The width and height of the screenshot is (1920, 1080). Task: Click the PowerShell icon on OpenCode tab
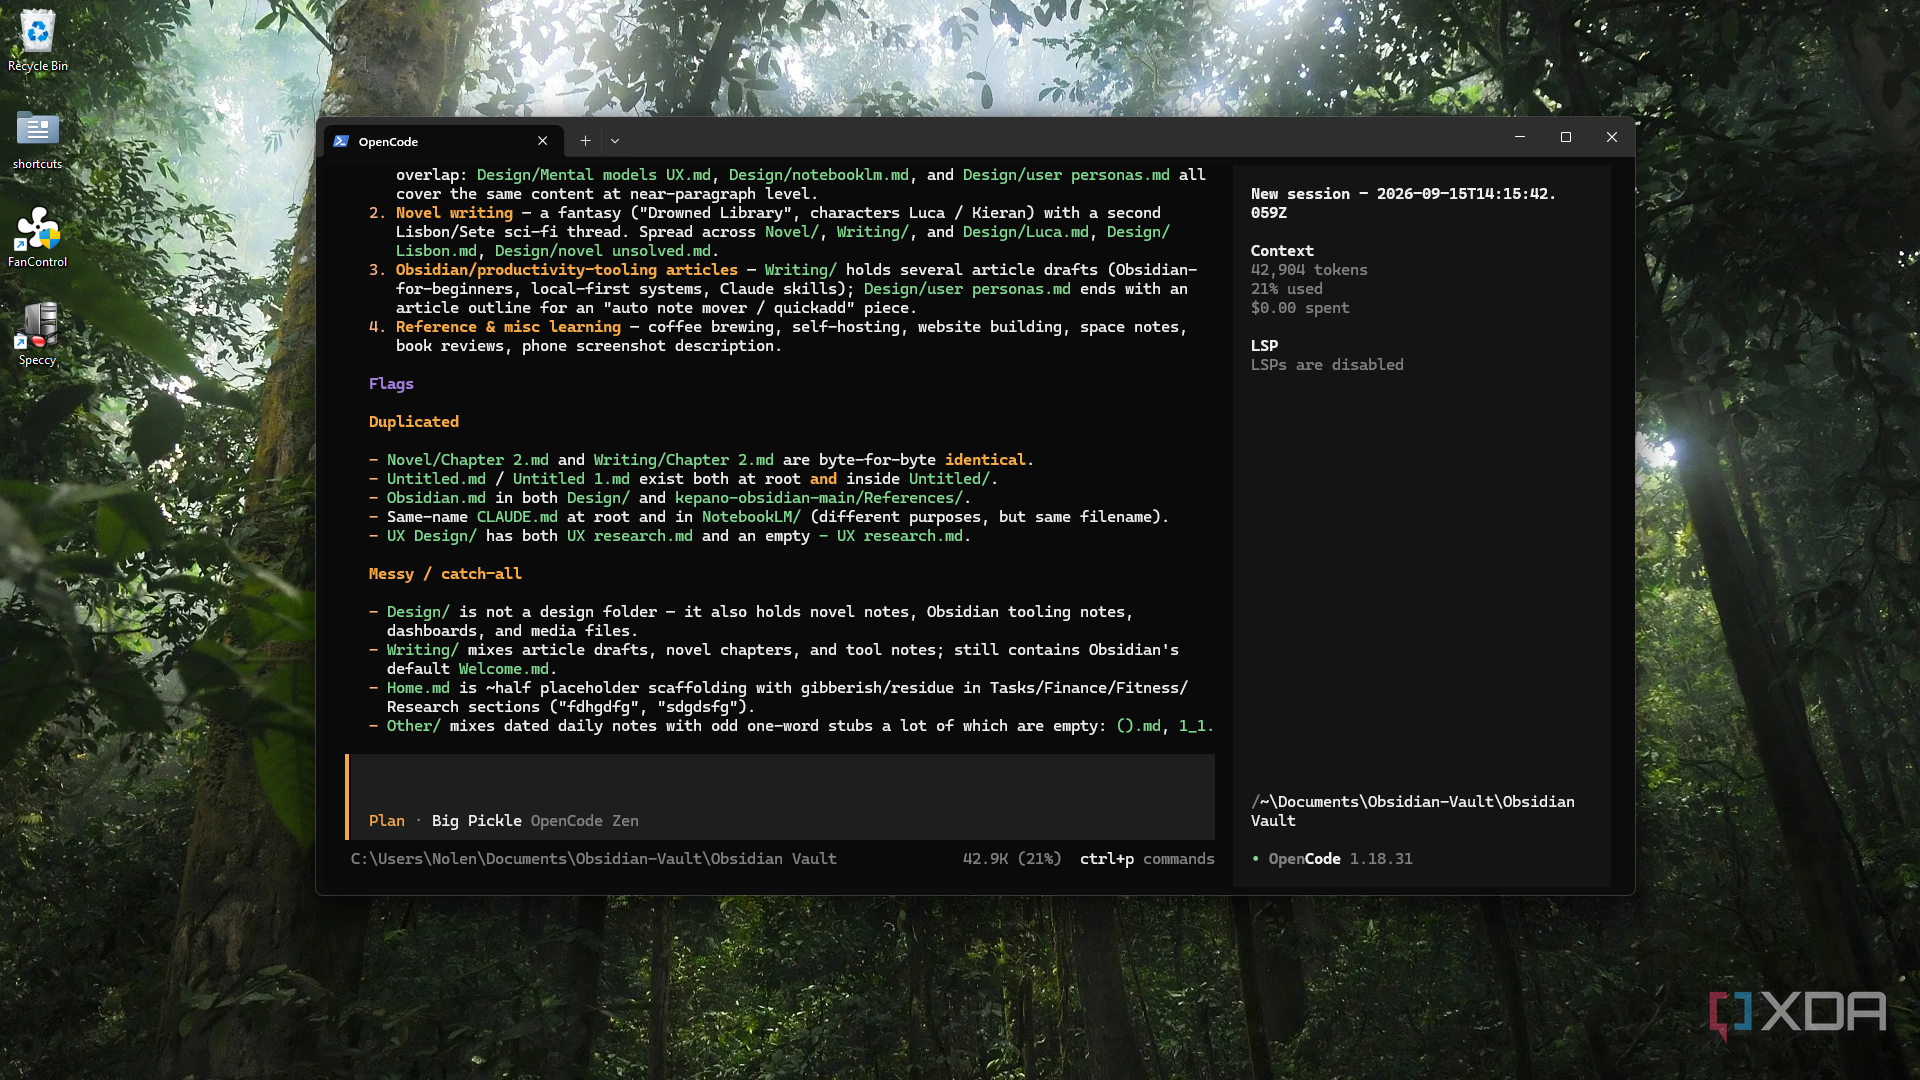(341, 141)
